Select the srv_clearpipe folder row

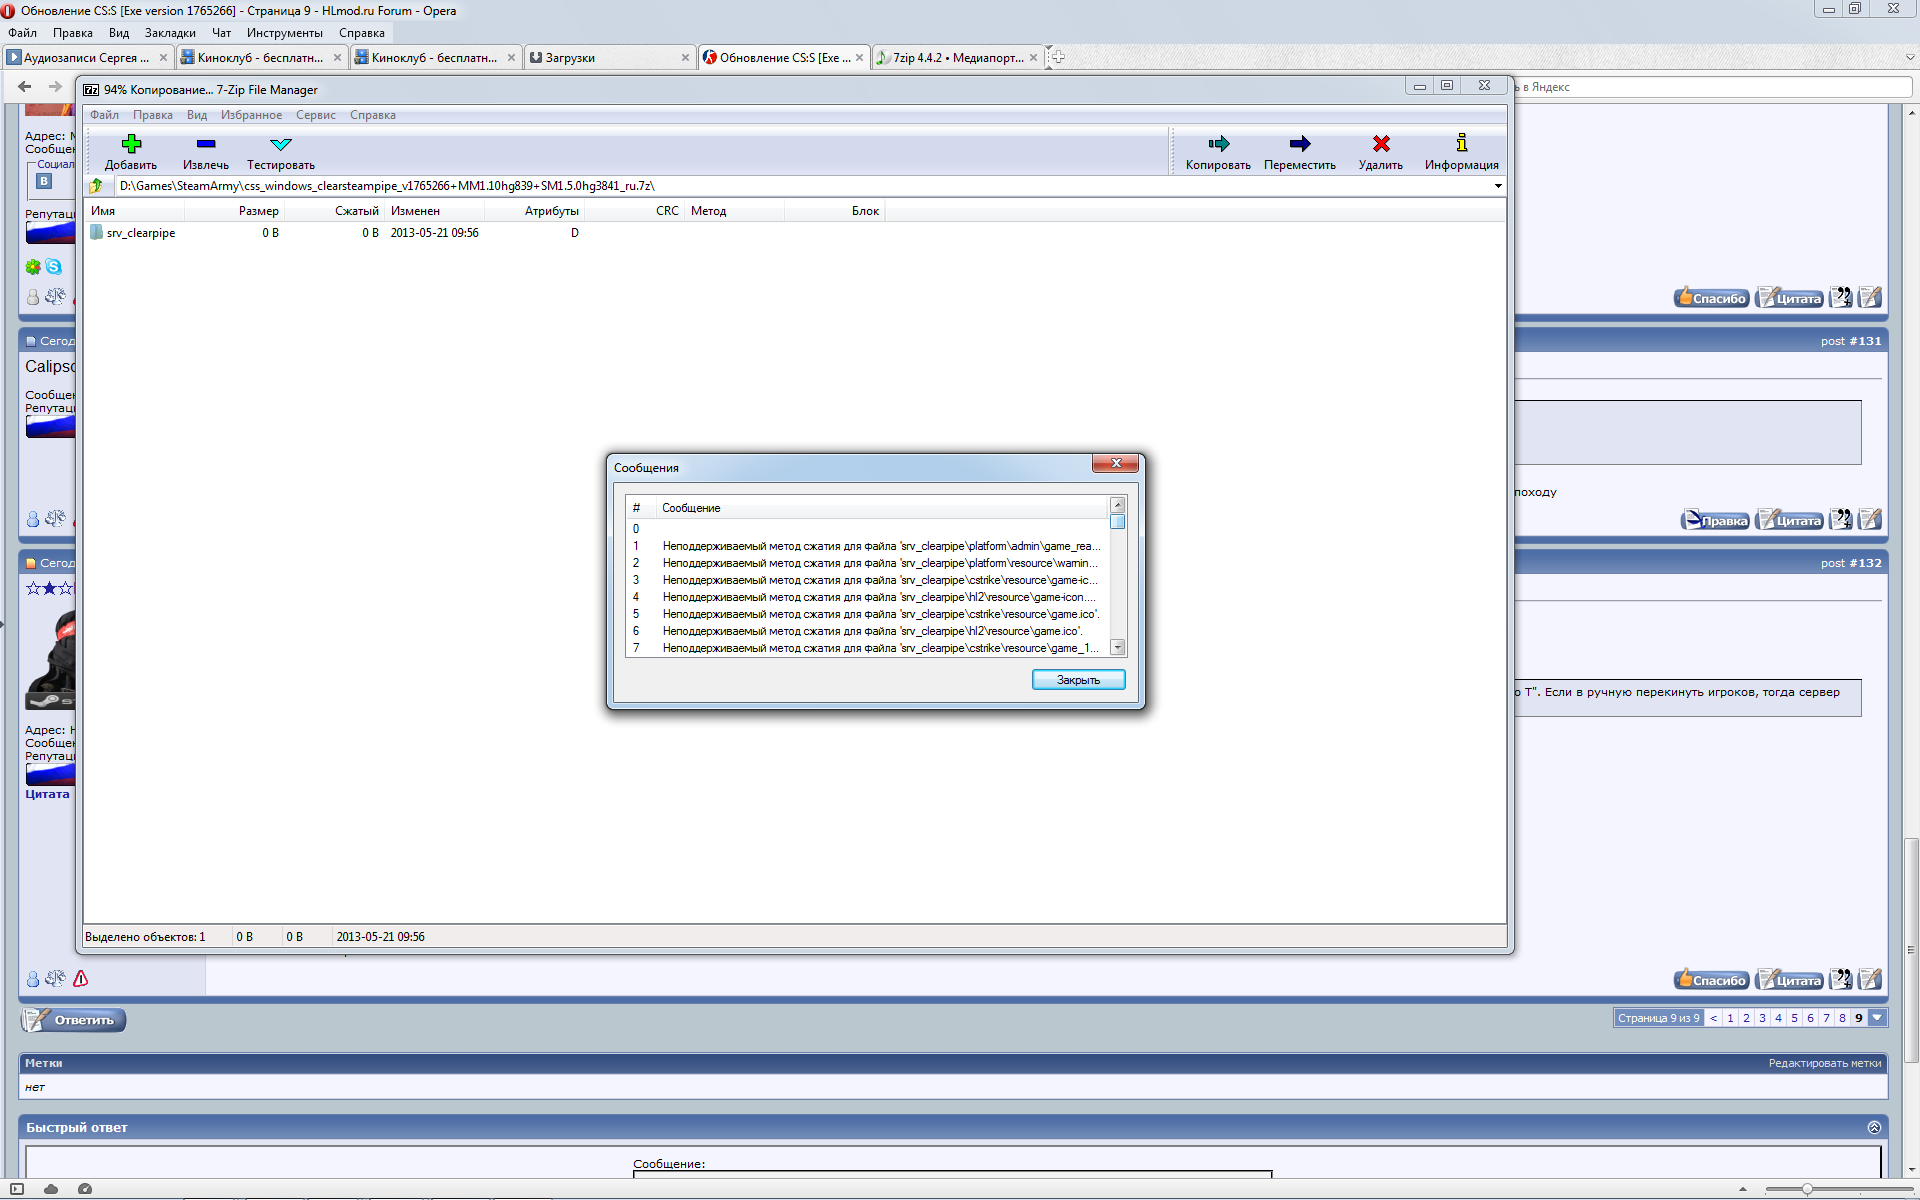pos(140,233)
